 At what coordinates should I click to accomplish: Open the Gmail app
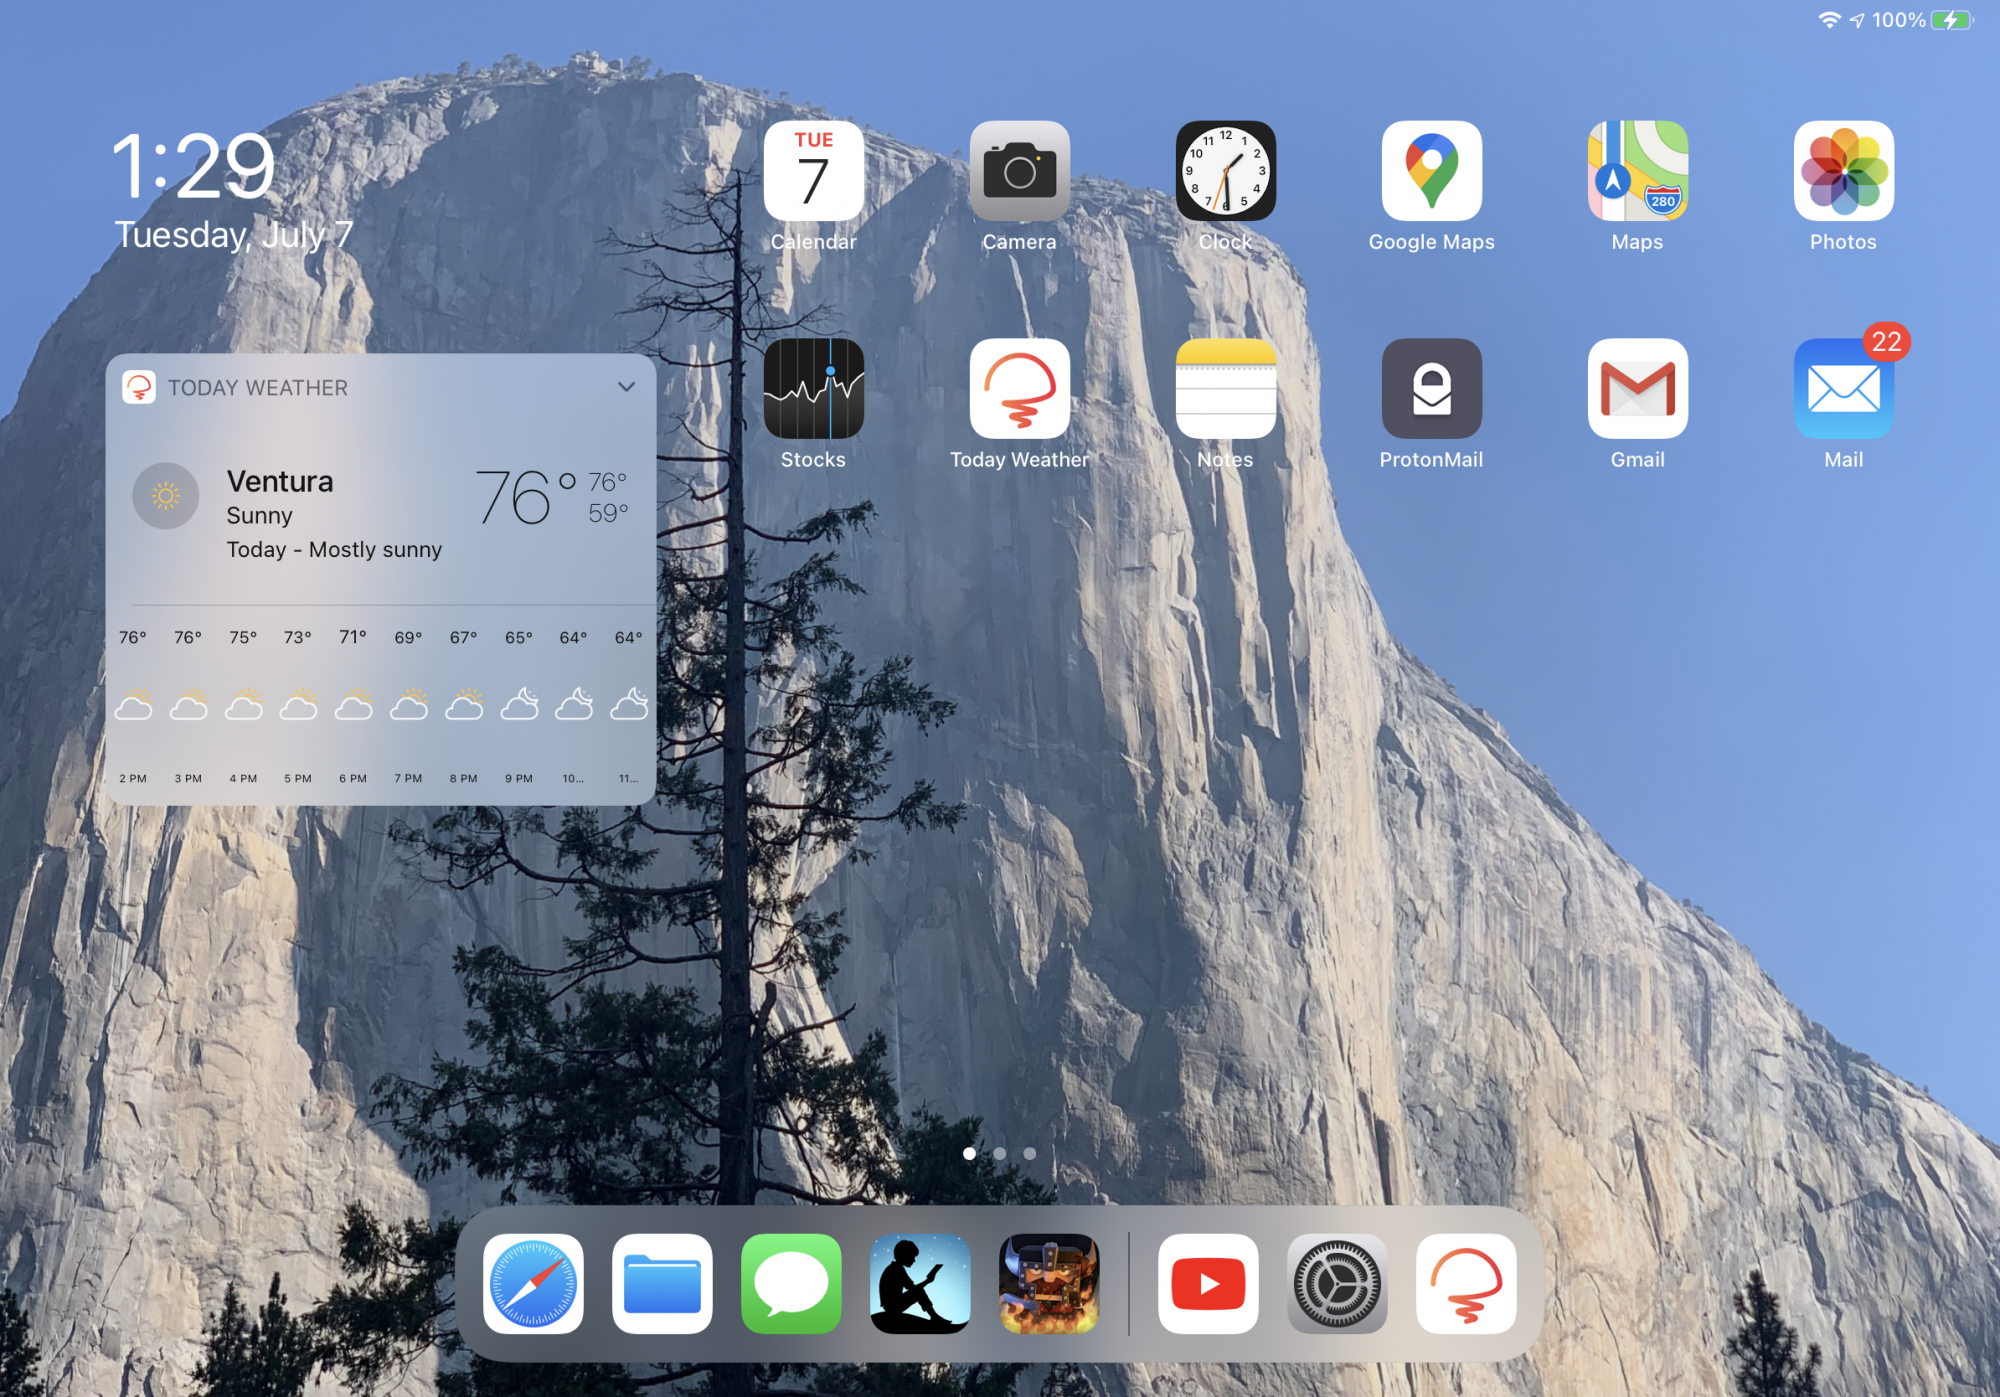(x=1637, y=389)
